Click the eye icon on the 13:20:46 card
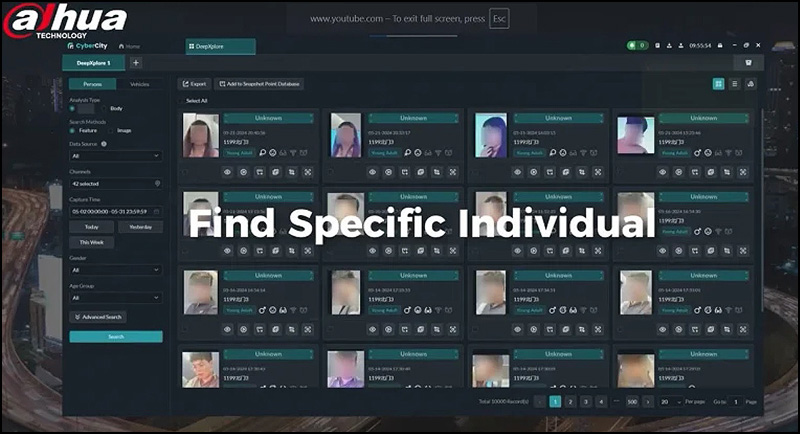Image resolution: width=800 pixels, height=434 pixels. [662, 172]
